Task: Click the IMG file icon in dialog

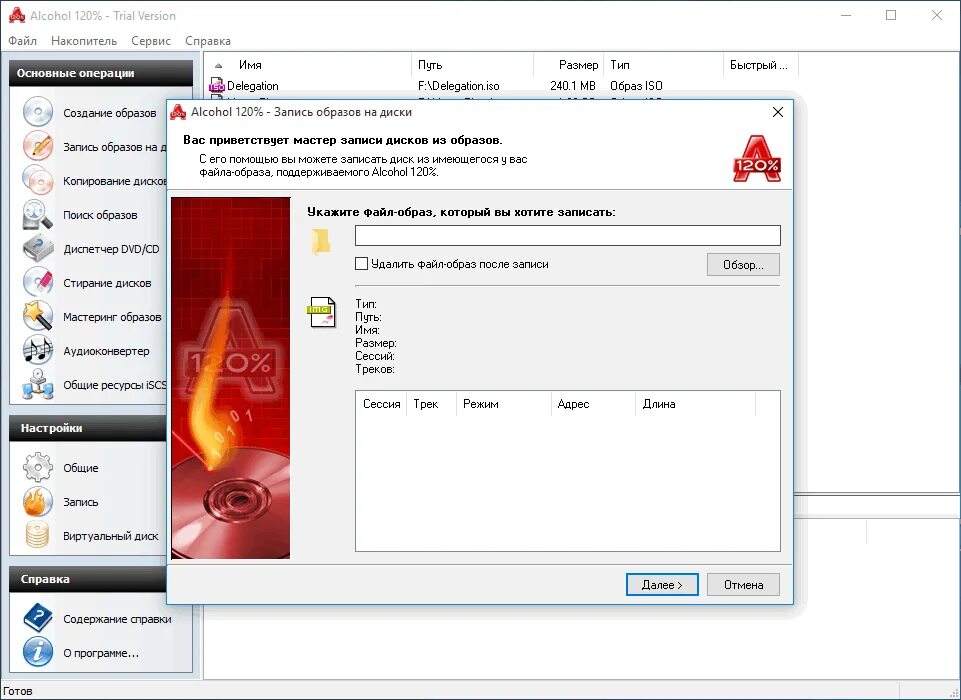Action: [x=322, y=312]
